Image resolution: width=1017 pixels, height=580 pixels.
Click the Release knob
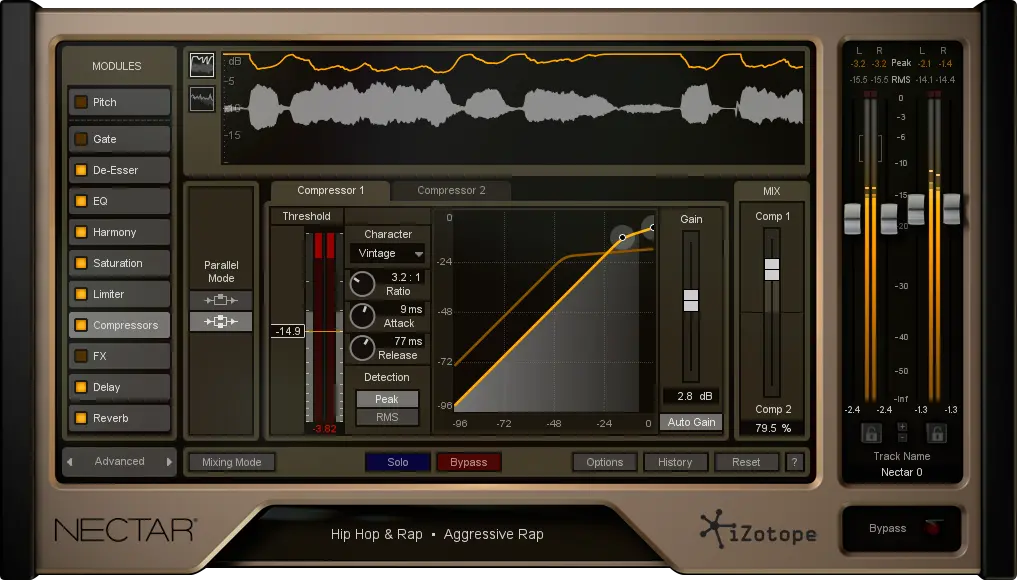(362, 348)
